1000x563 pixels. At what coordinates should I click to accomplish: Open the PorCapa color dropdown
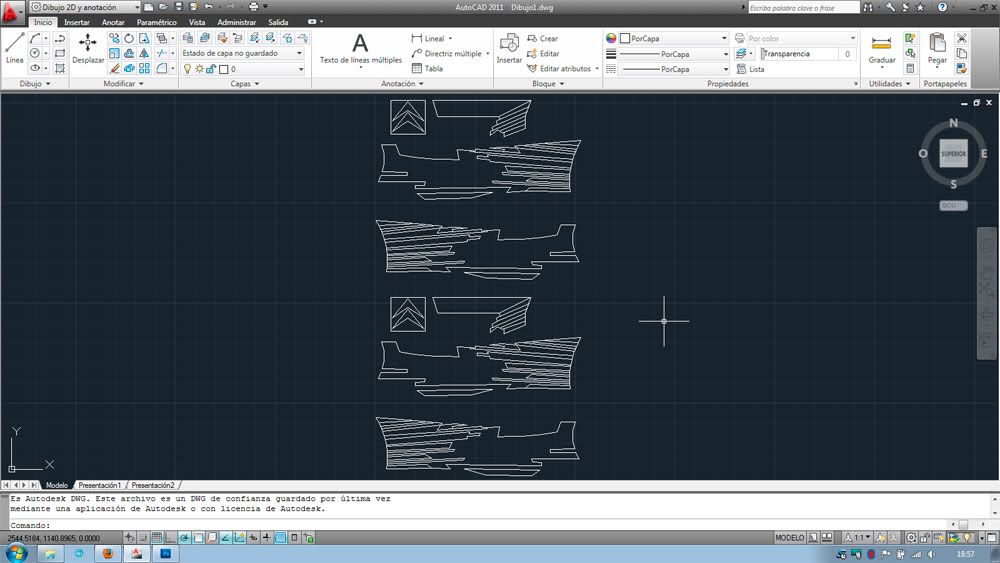(674, 38)
